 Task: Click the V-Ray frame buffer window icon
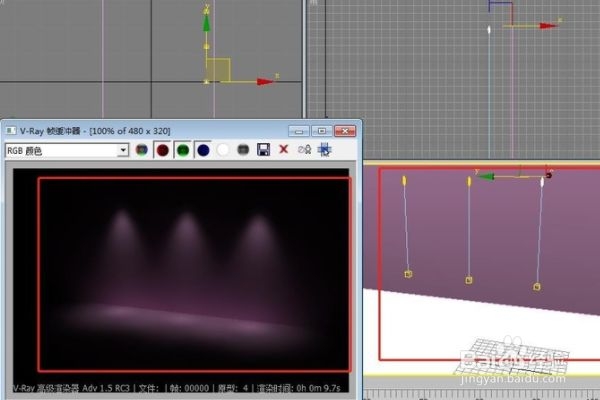[11, 131]
